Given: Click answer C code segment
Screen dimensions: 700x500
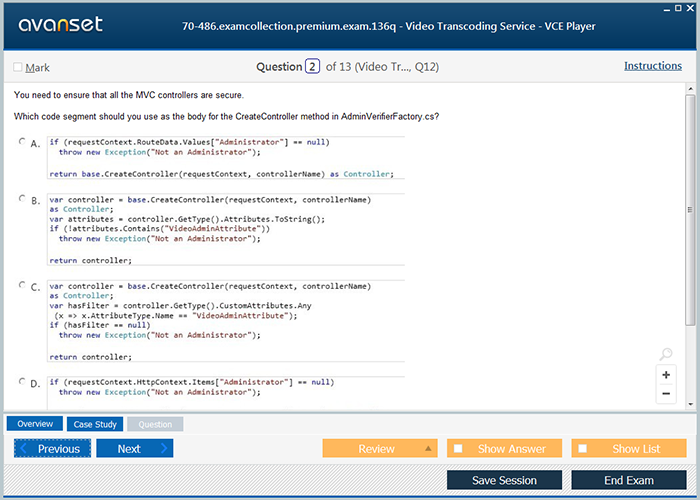Looking at the screenshot, I should (x=226, y=321).
